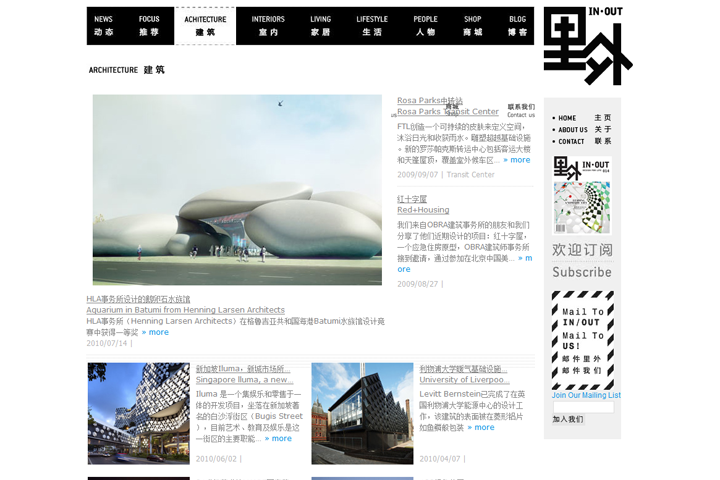Open the People section in the menu
720x480 pixels.
tap(426, 25)
